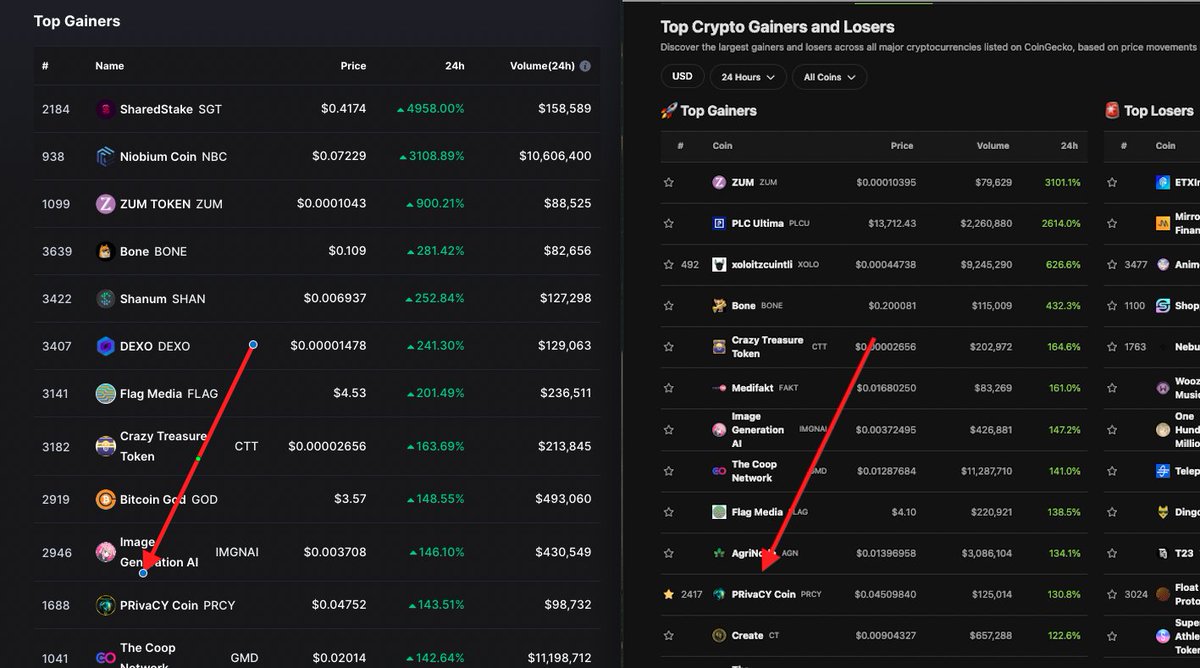Click the Bone coin icon in left table
The width and height of the screenshot is (1200, 668).
click(x=105, y=251)
